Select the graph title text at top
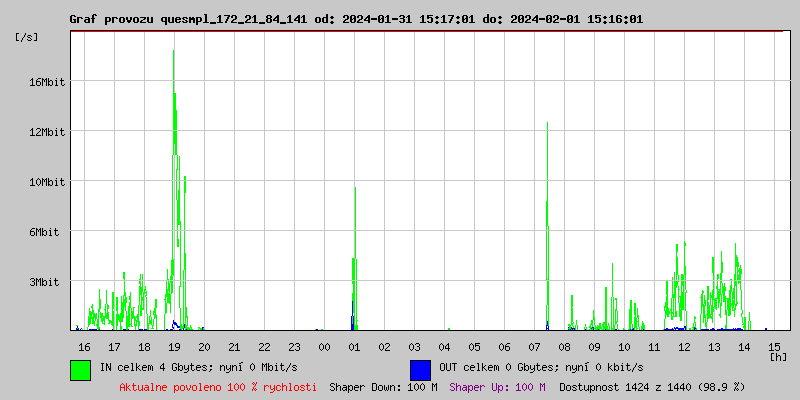Screen dimensions: 800x400 point(356,19)
